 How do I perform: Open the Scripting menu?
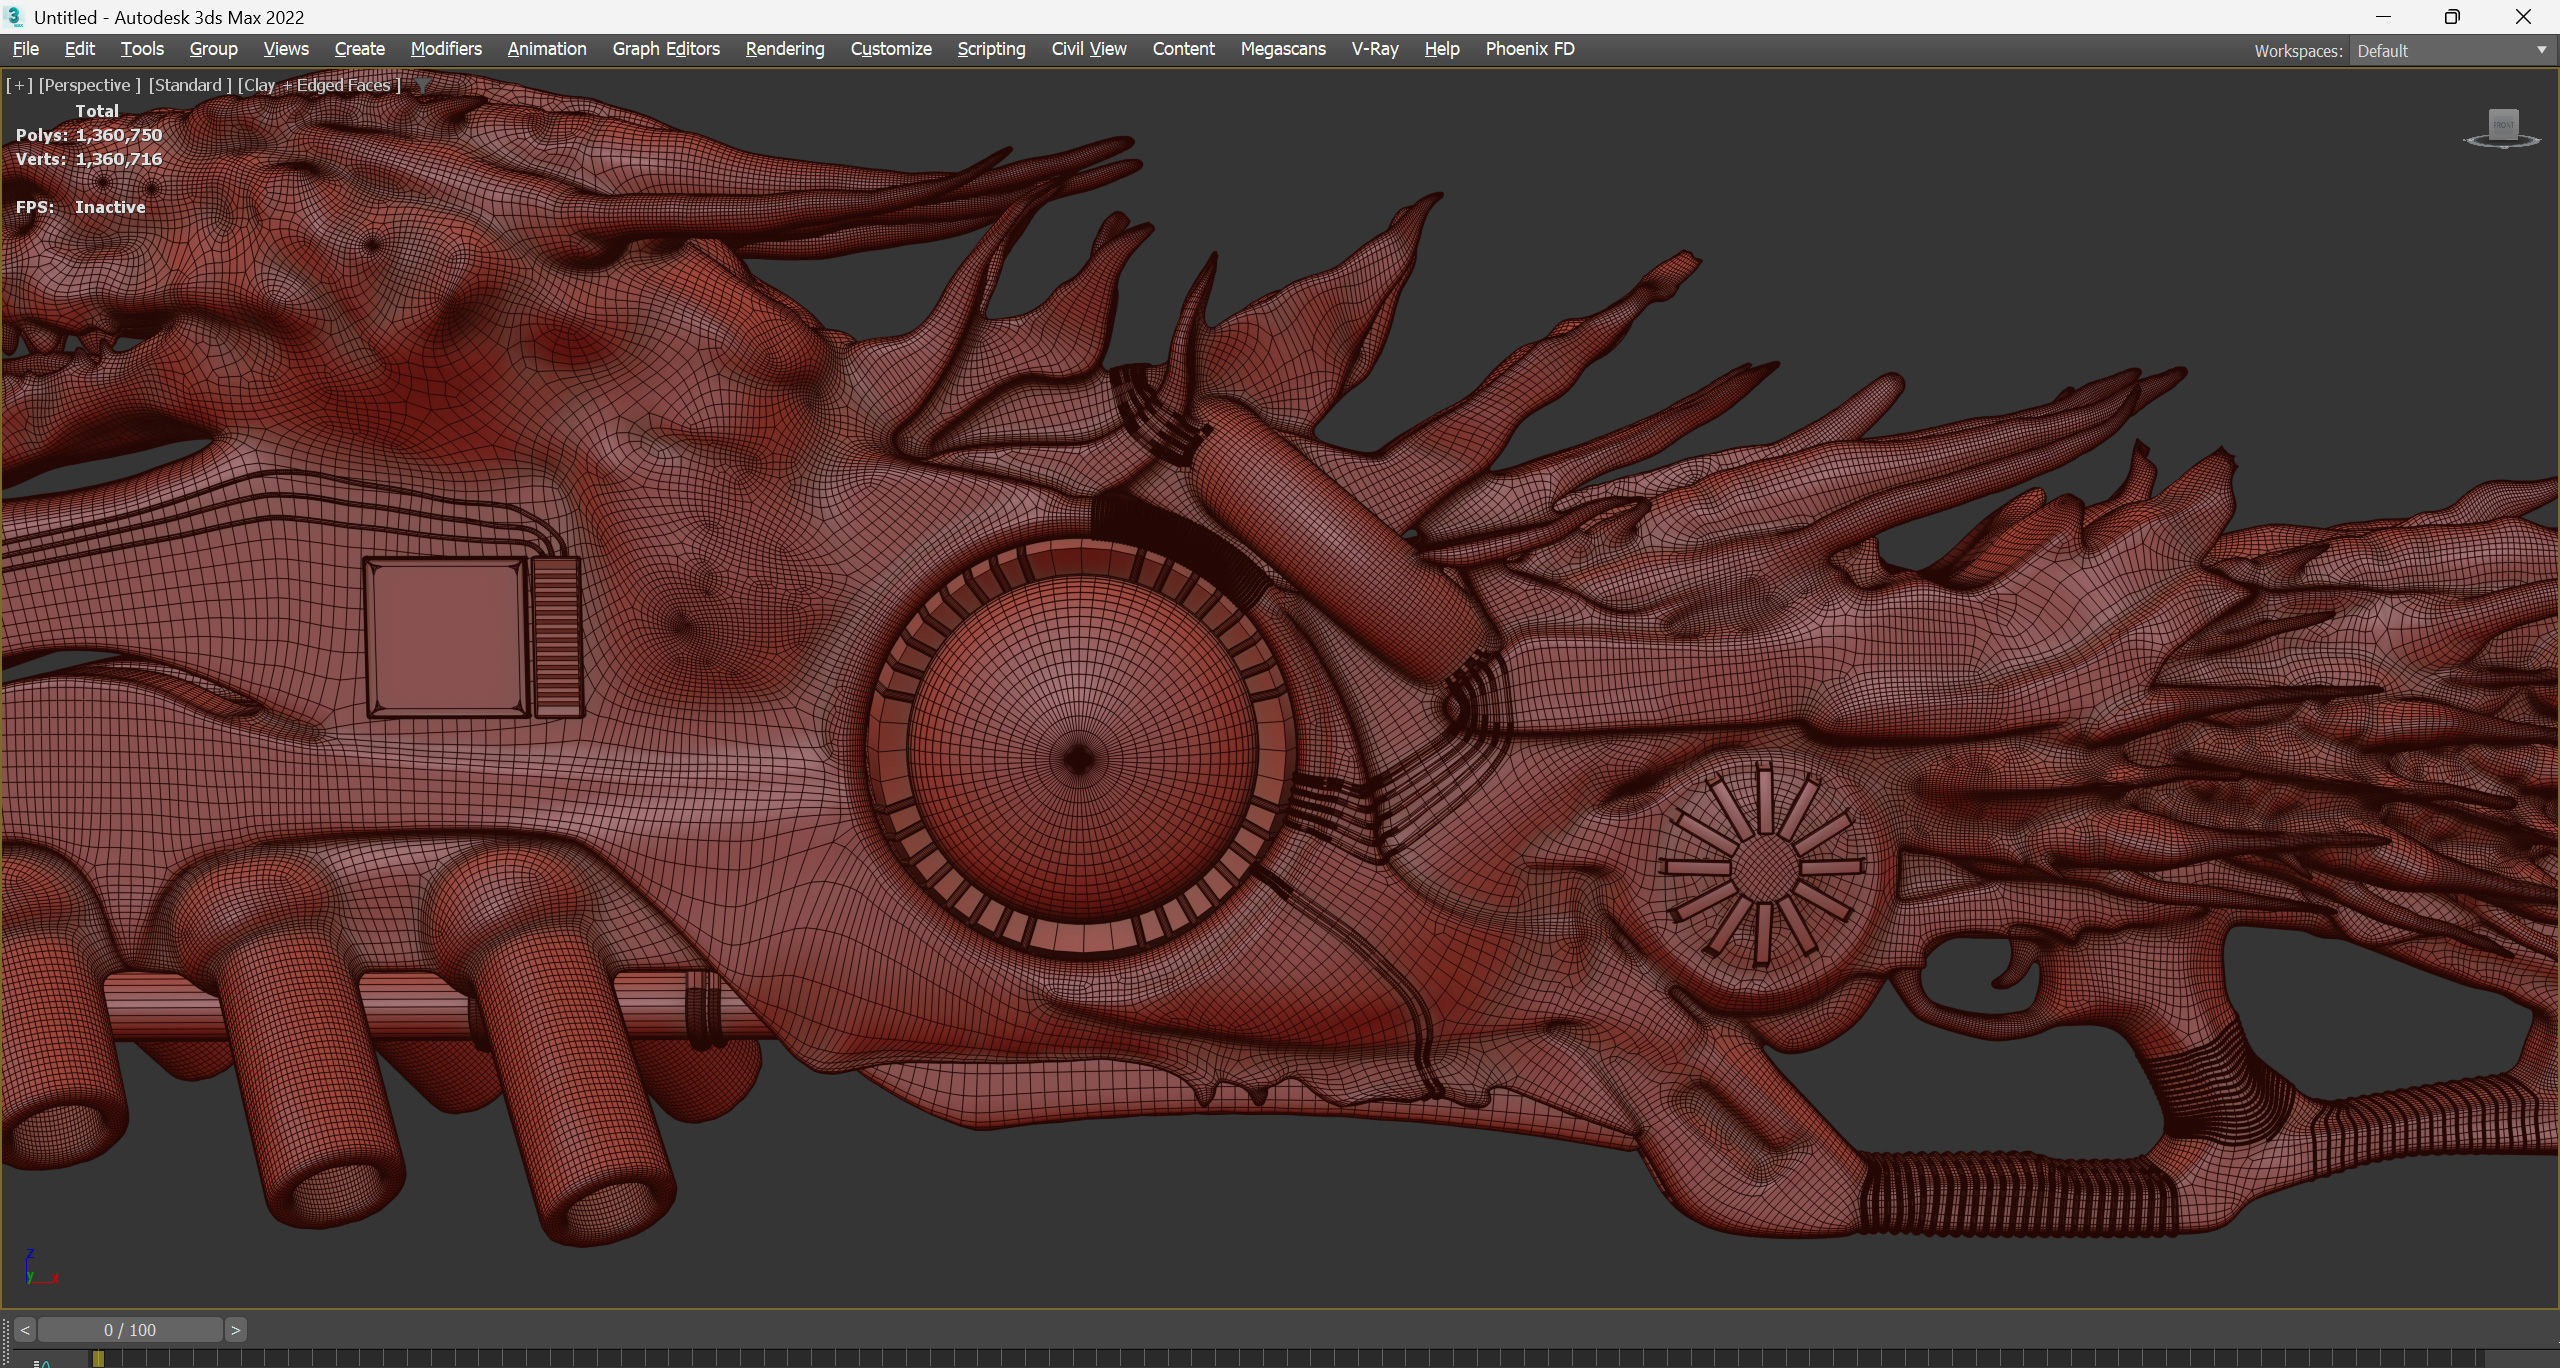pos(991,49)
